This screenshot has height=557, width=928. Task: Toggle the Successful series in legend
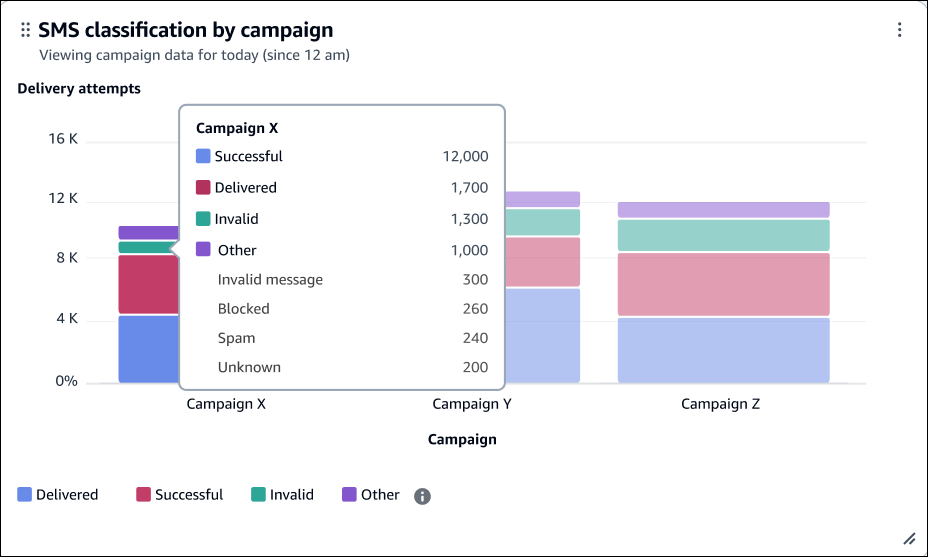[x=189, y=495]
